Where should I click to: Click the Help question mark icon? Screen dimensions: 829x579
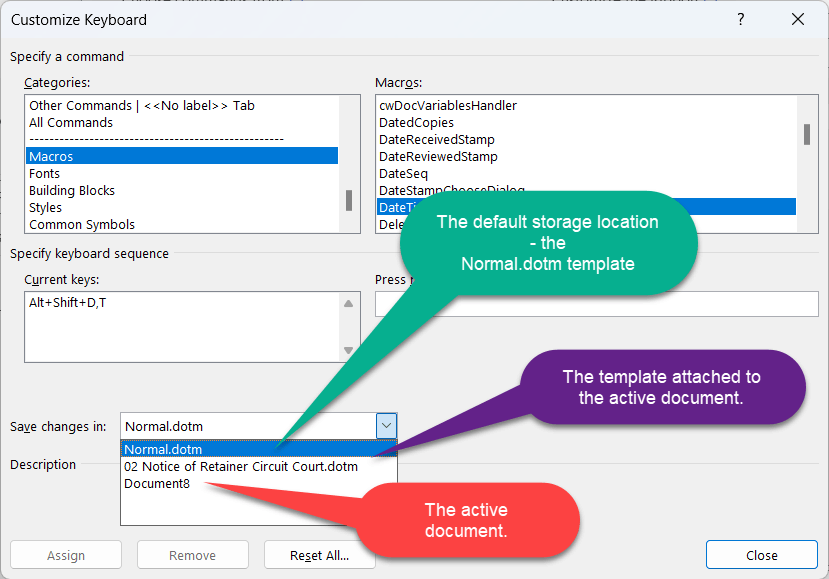(x=741, y=19)
